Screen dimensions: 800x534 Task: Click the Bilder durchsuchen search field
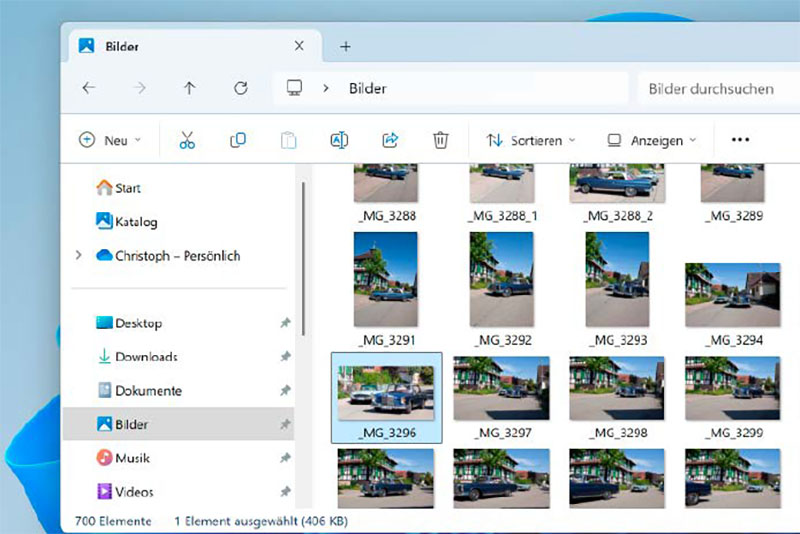(x=717, y=89)
